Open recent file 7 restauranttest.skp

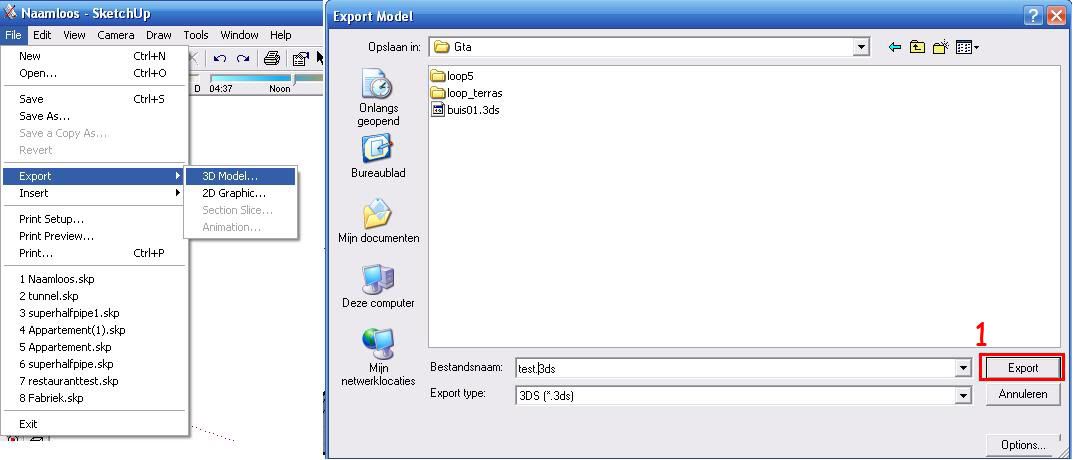click(x=94, y=381)
